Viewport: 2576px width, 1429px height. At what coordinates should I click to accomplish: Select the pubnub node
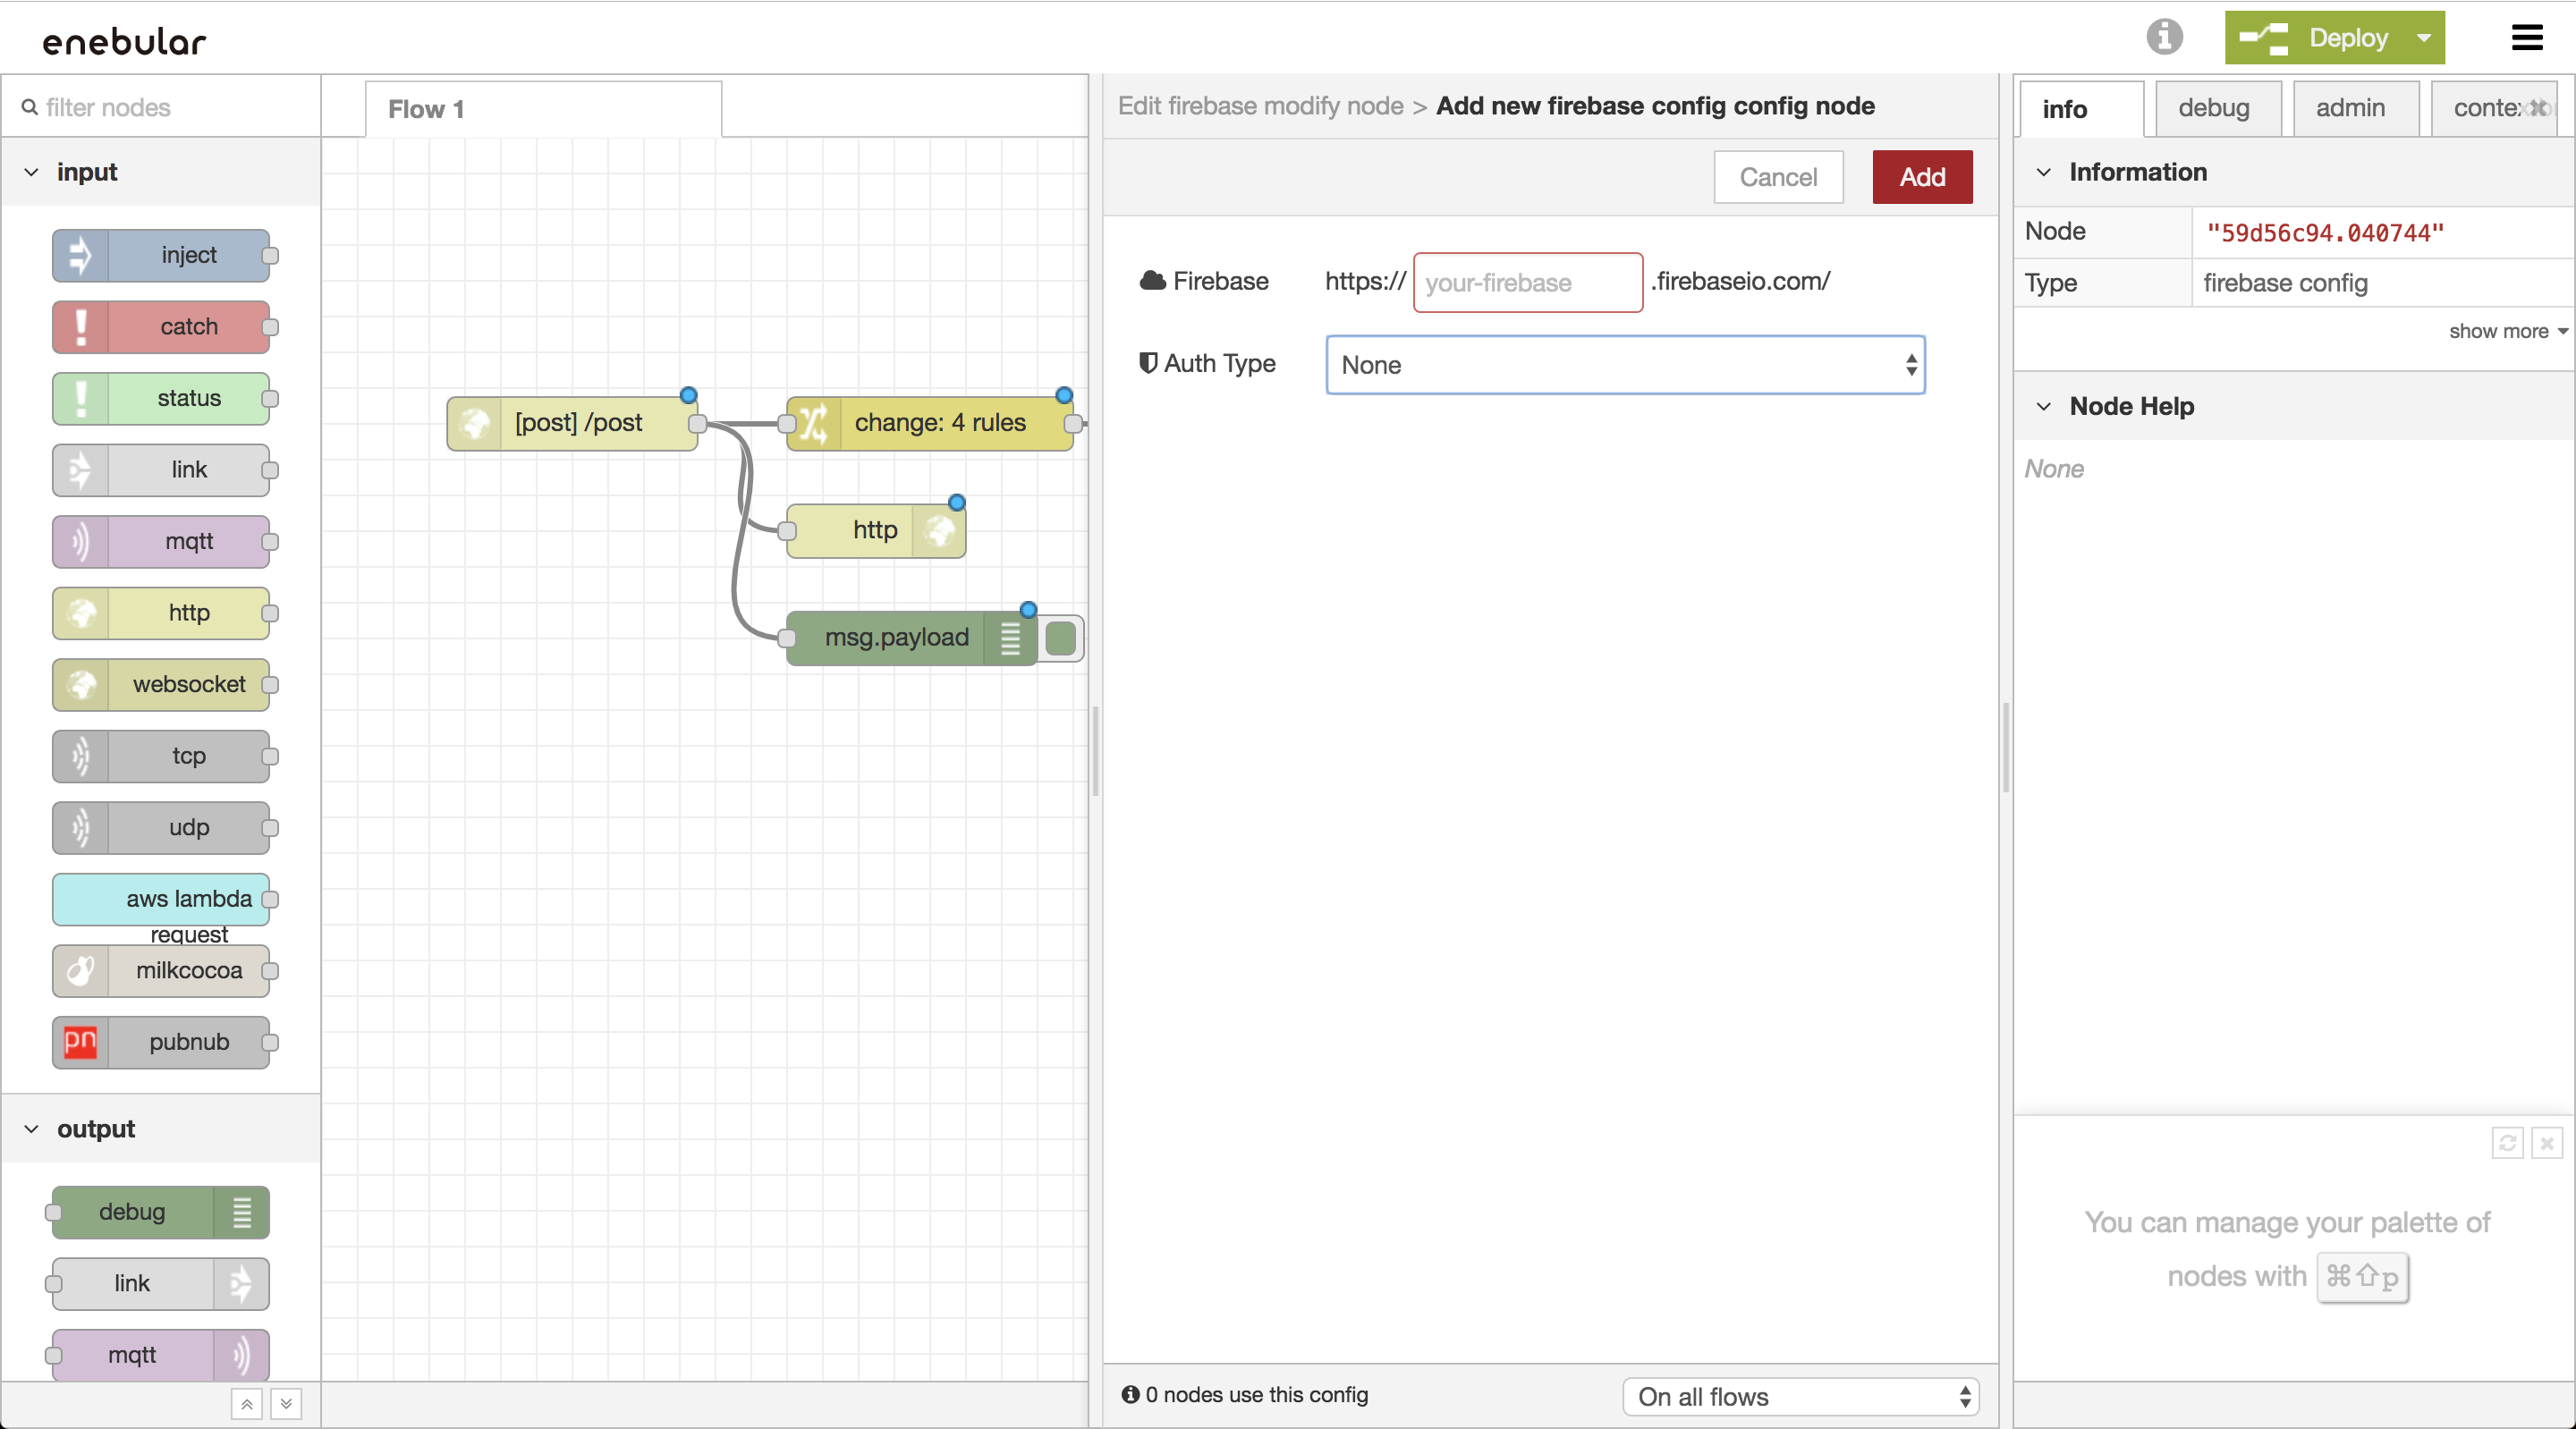pos(161,1041)
